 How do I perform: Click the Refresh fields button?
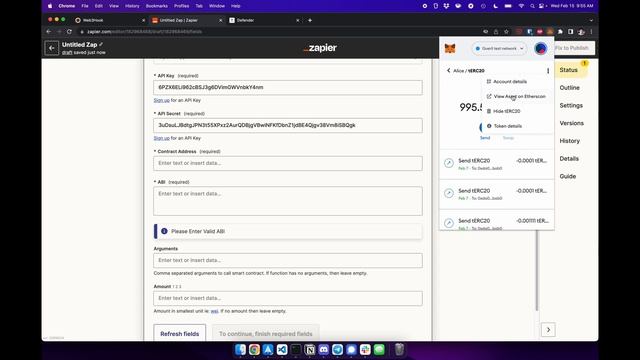point(180,333)
